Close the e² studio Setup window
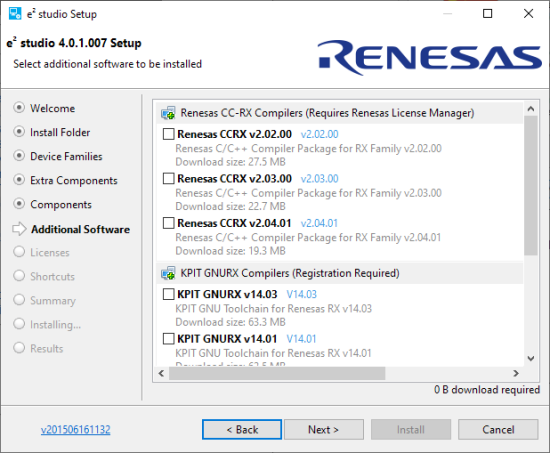 (x=528, y=14)
